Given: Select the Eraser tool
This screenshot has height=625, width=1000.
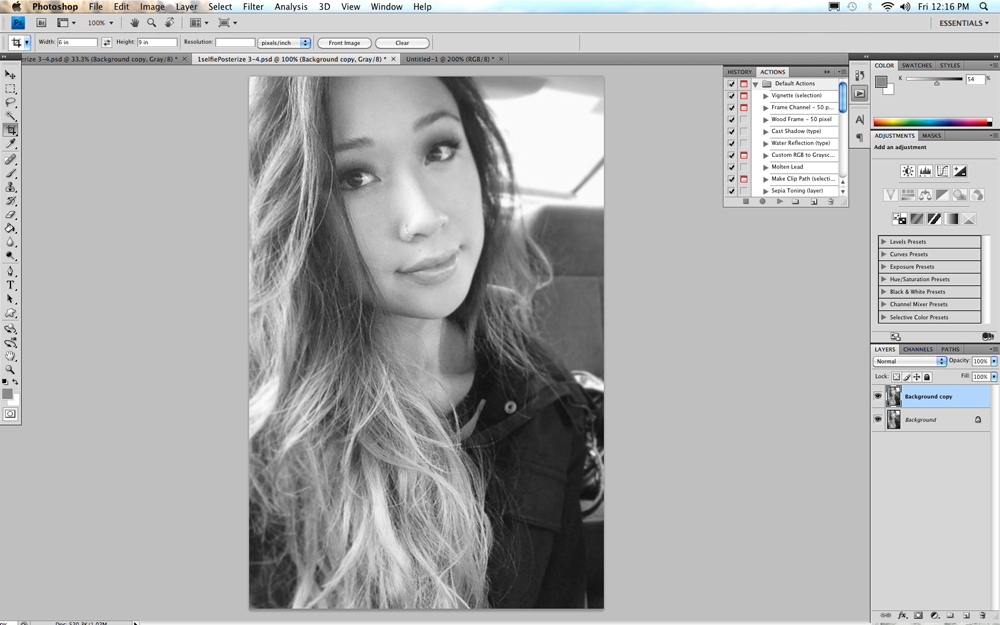Looking at the screenshot, I should (10, 215).
